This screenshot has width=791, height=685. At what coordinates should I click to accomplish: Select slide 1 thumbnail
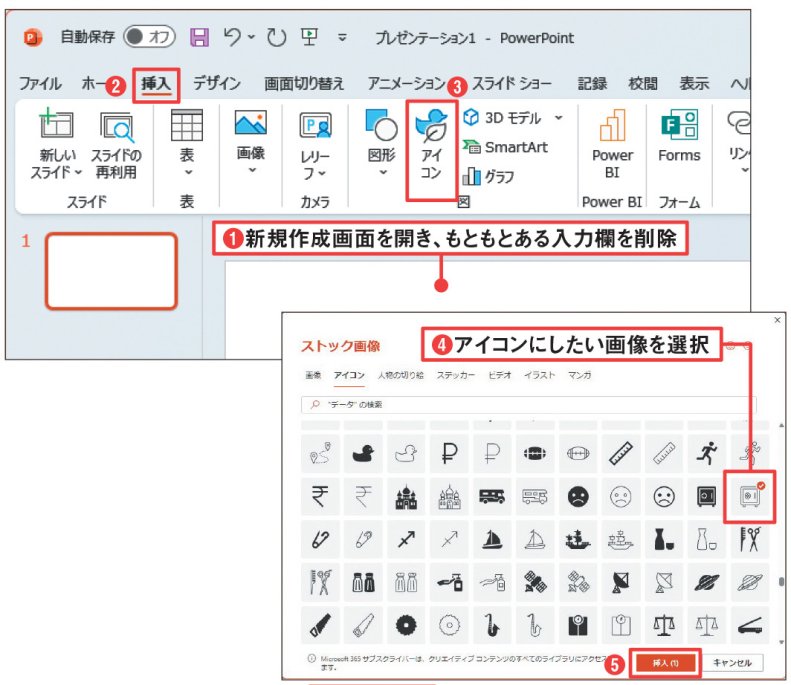tap(111, 271)
